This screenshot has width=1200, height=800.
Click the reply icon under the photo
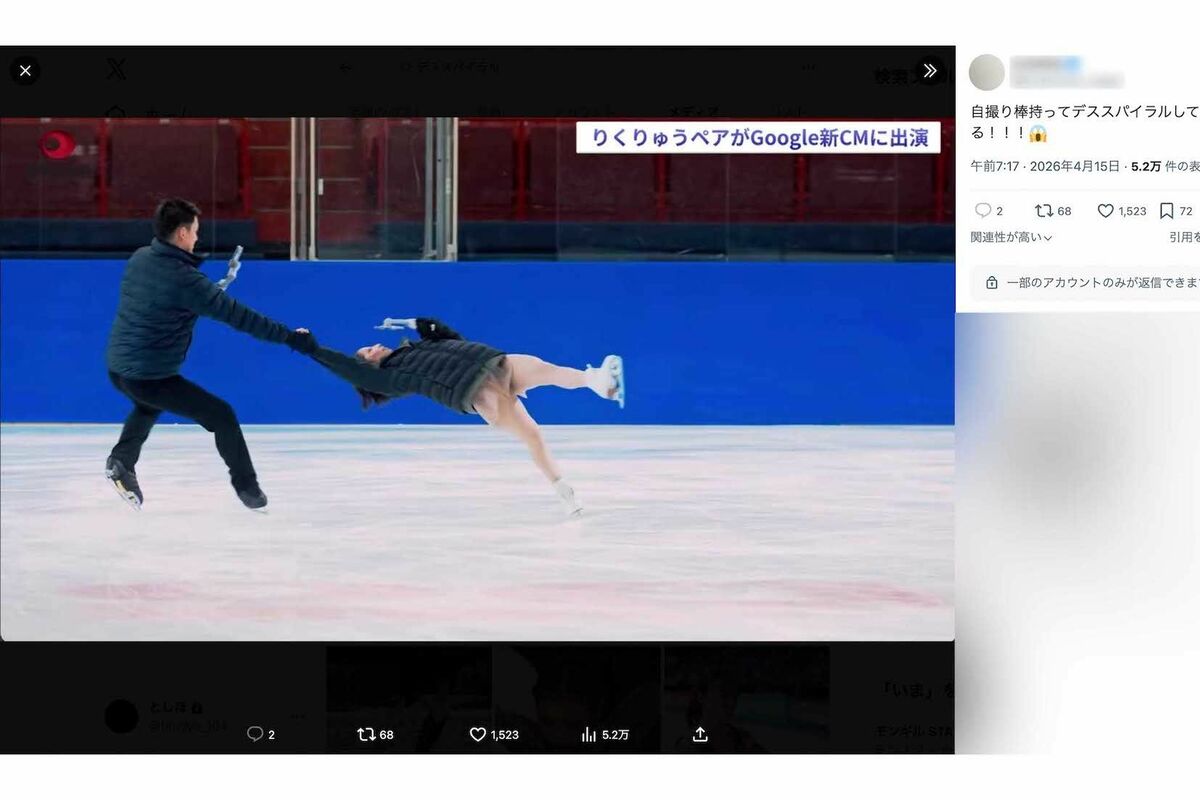tap(255, 734)
